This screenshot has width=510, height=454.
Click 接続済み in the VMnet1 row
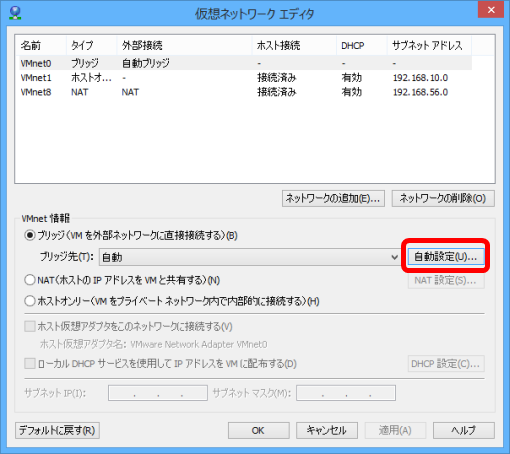click(x=277, y=78)
